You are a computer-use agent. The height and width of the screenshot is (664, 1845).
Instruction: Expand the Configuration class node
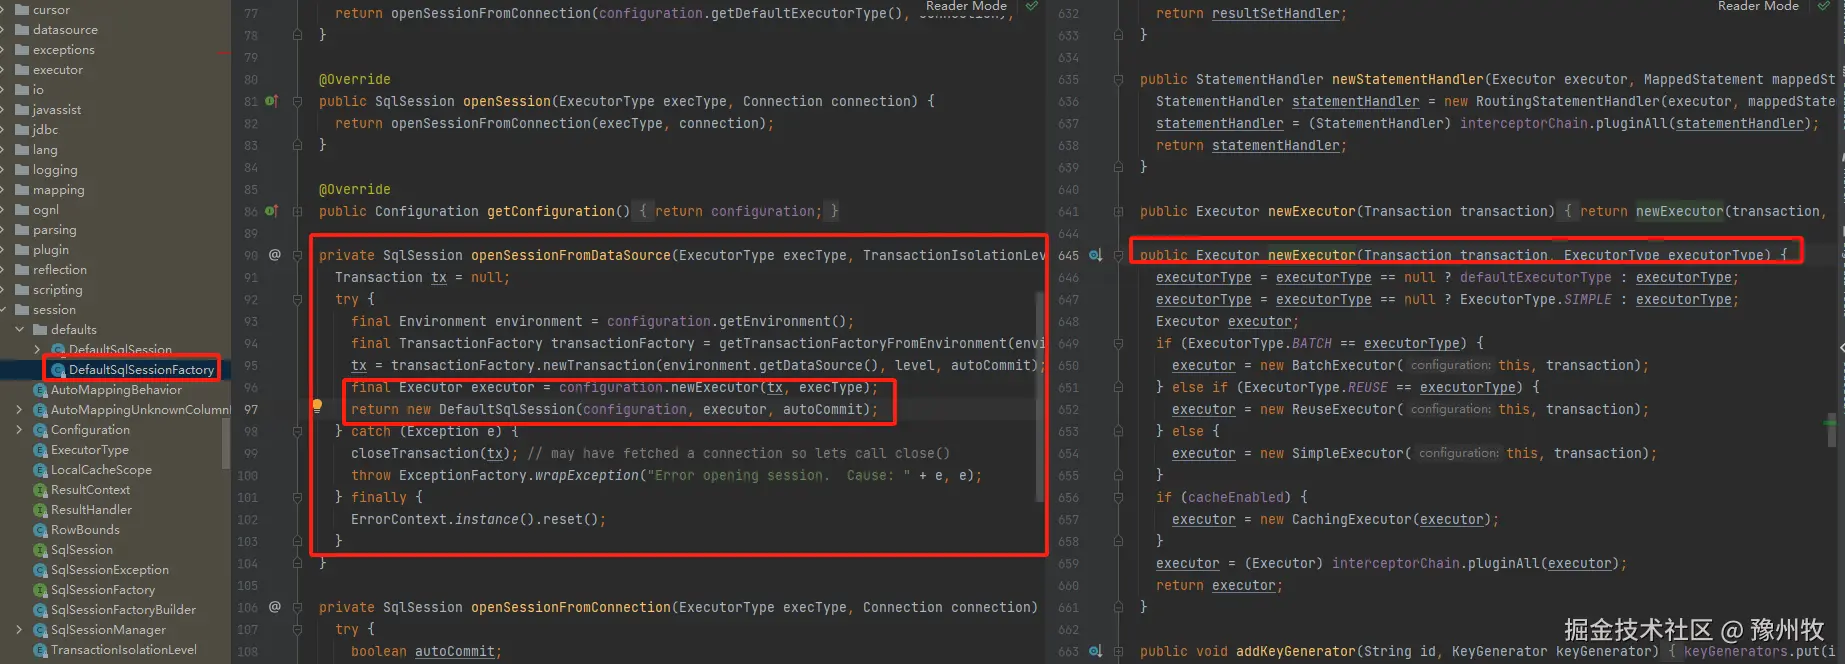(19, 430)
